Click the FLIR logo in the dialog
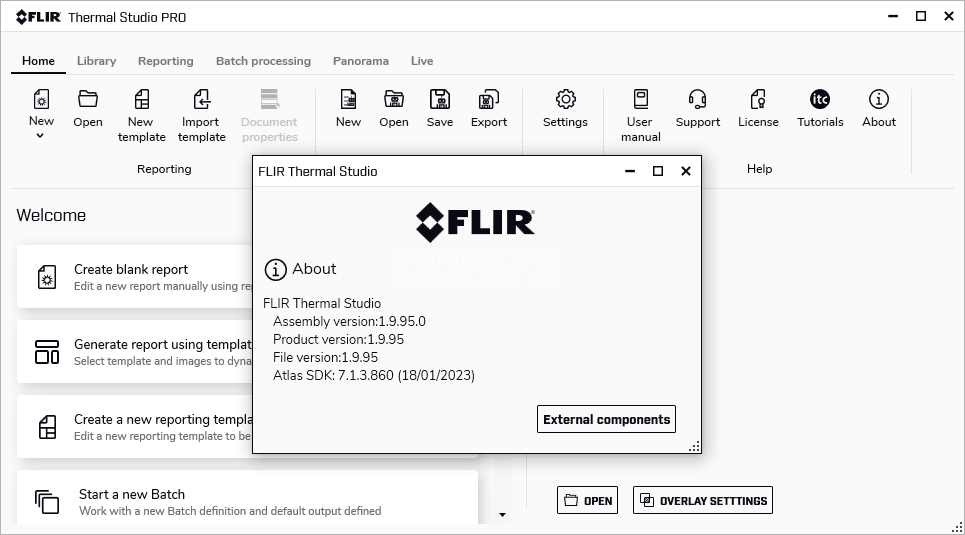 [x=475, y=222]
